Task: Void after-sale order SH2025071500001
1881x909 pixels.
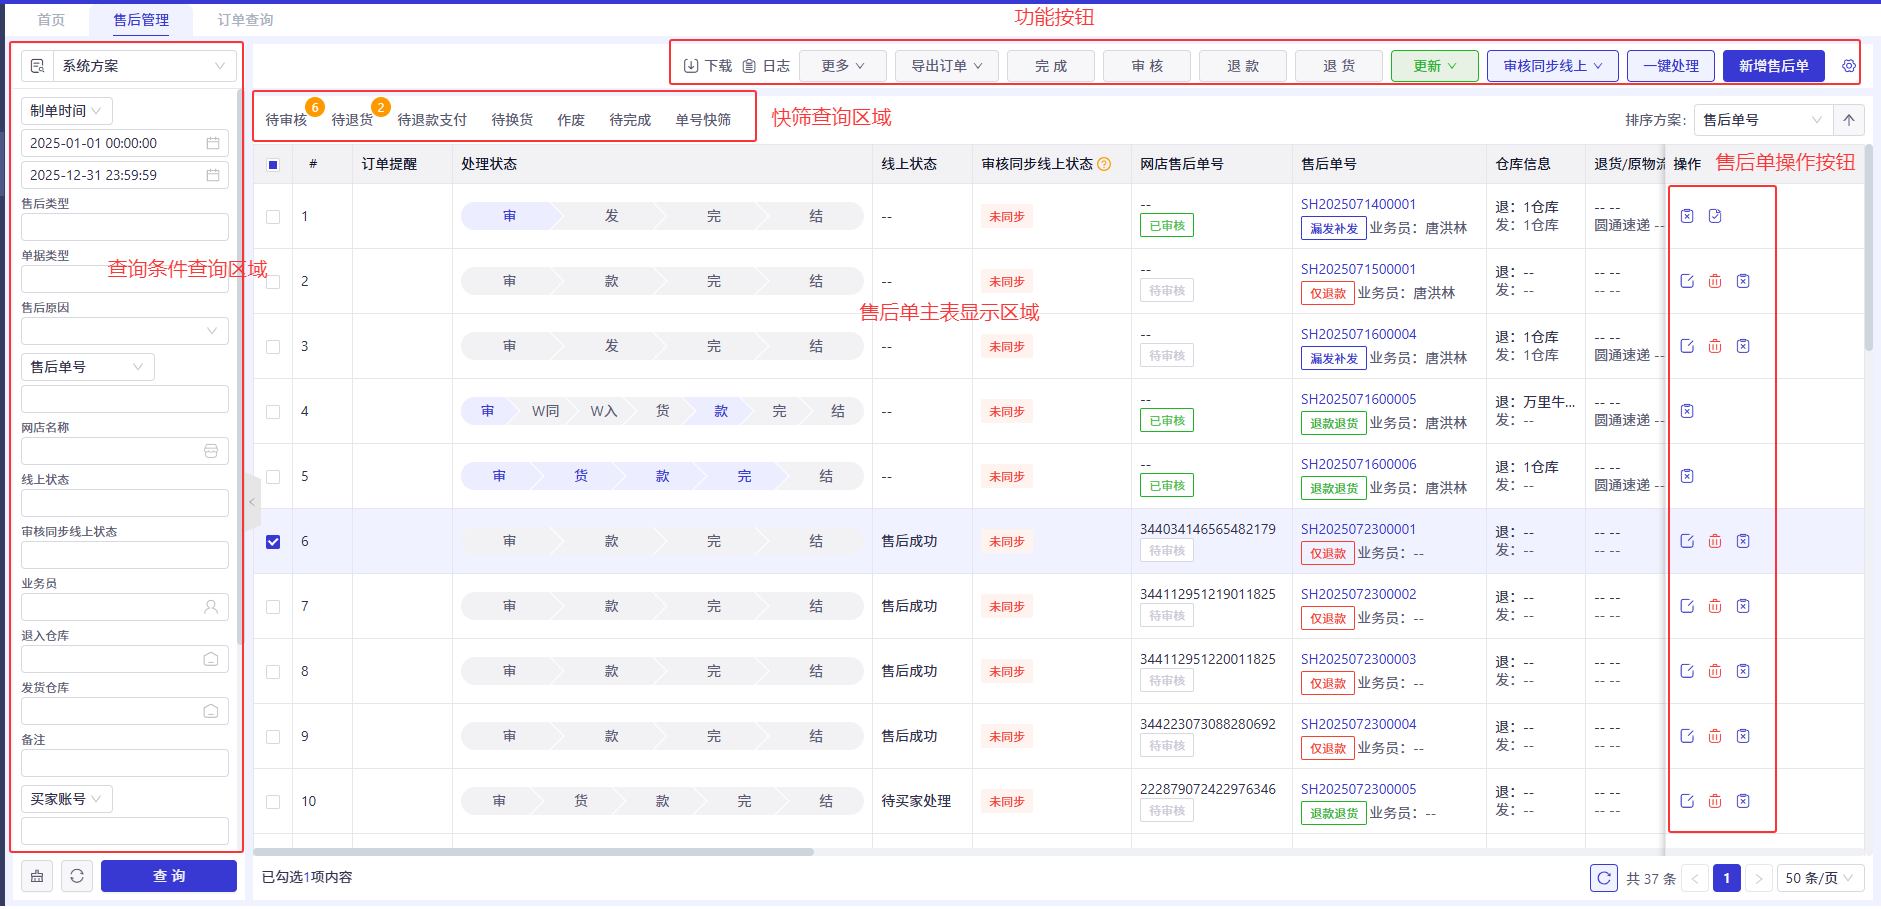Action: tap(1743, 281)
